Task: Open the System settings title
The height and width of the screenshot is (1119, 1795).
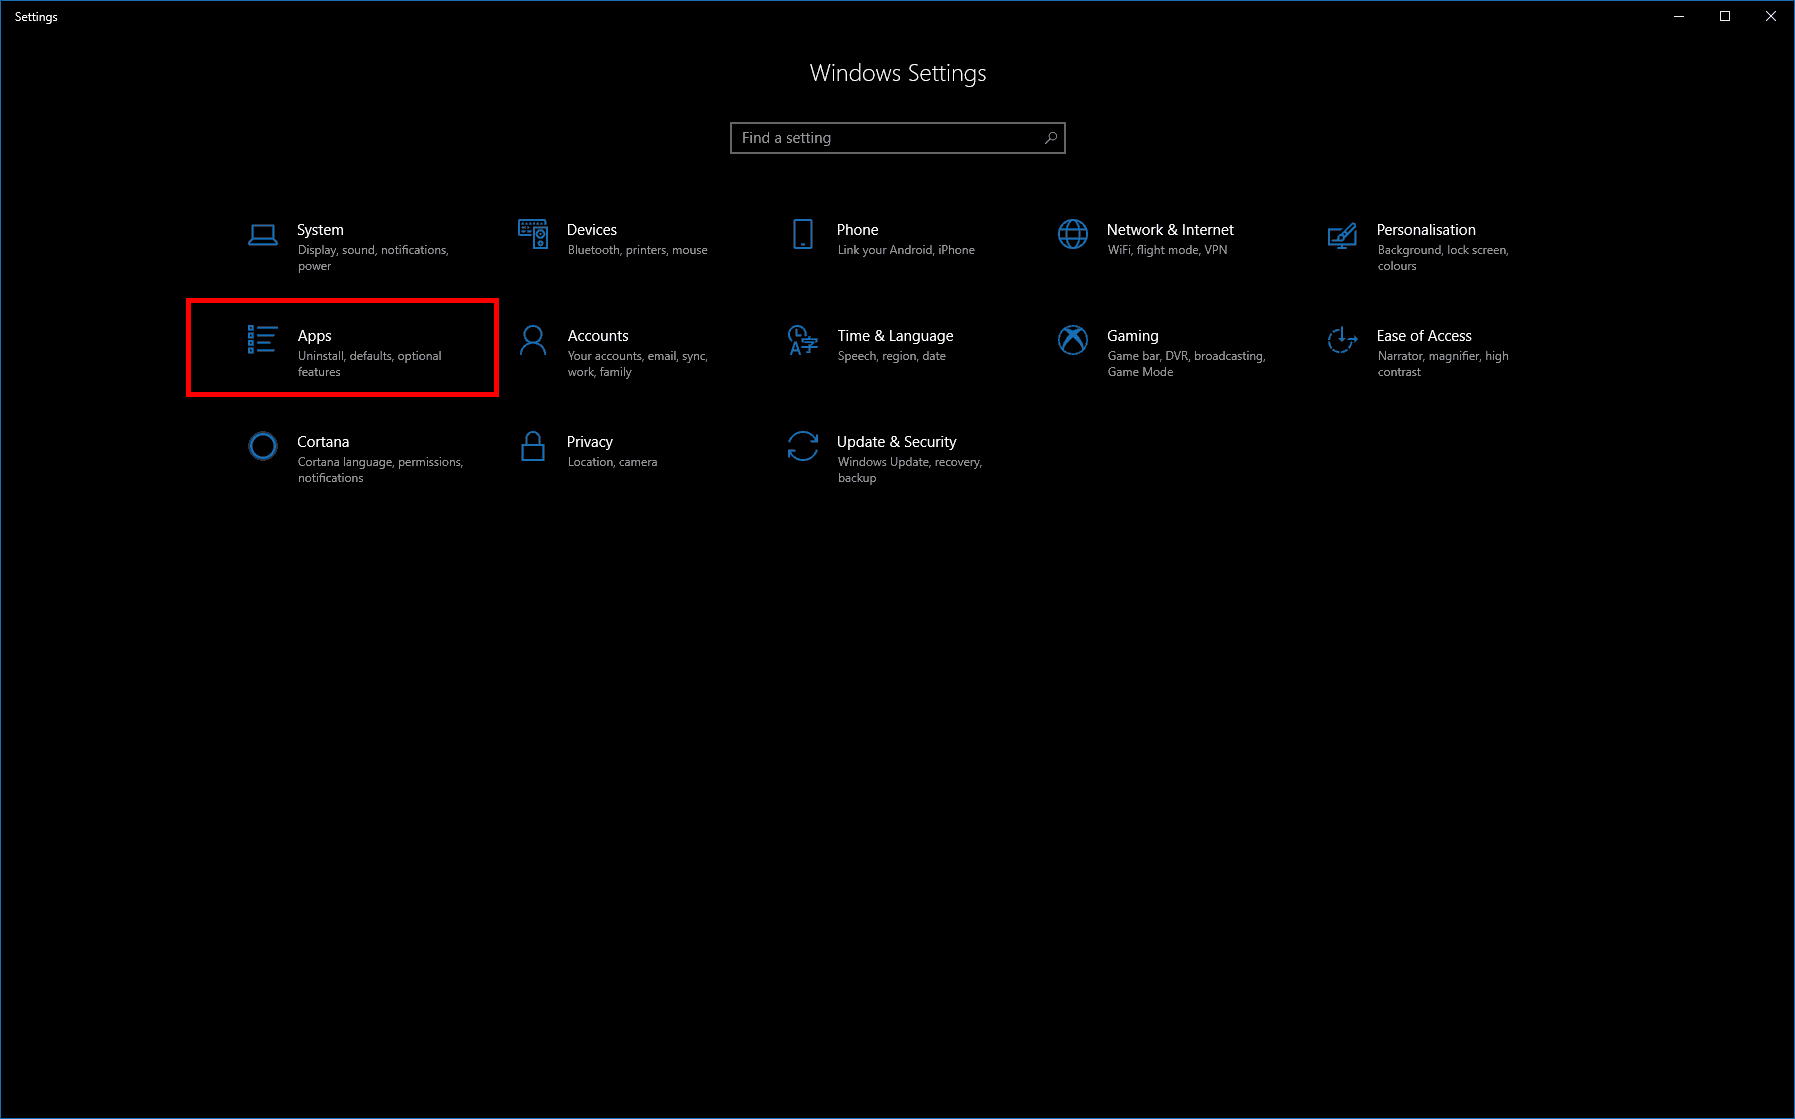Action: (320, 230)
